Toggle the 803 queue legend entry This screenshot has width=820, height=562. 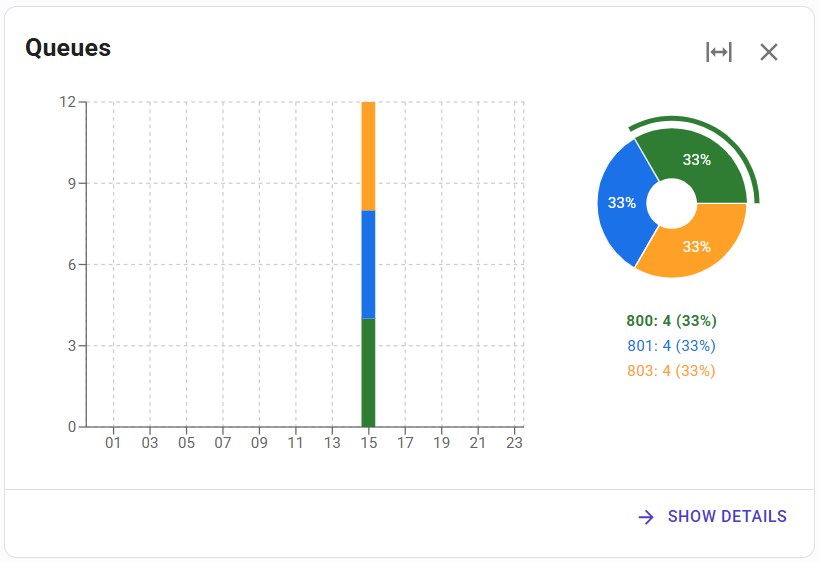(671, 371)
